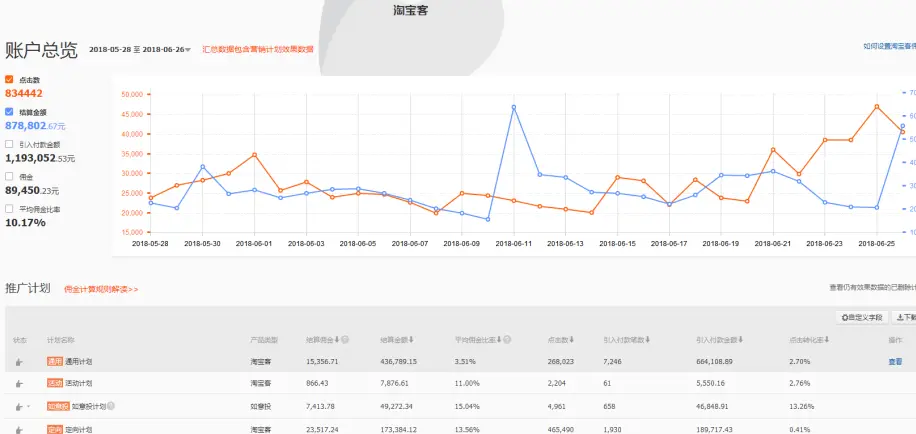Check the 平均佣金比率 checkbox
Viewport: 916px width, 434px height.
(10, 209)
